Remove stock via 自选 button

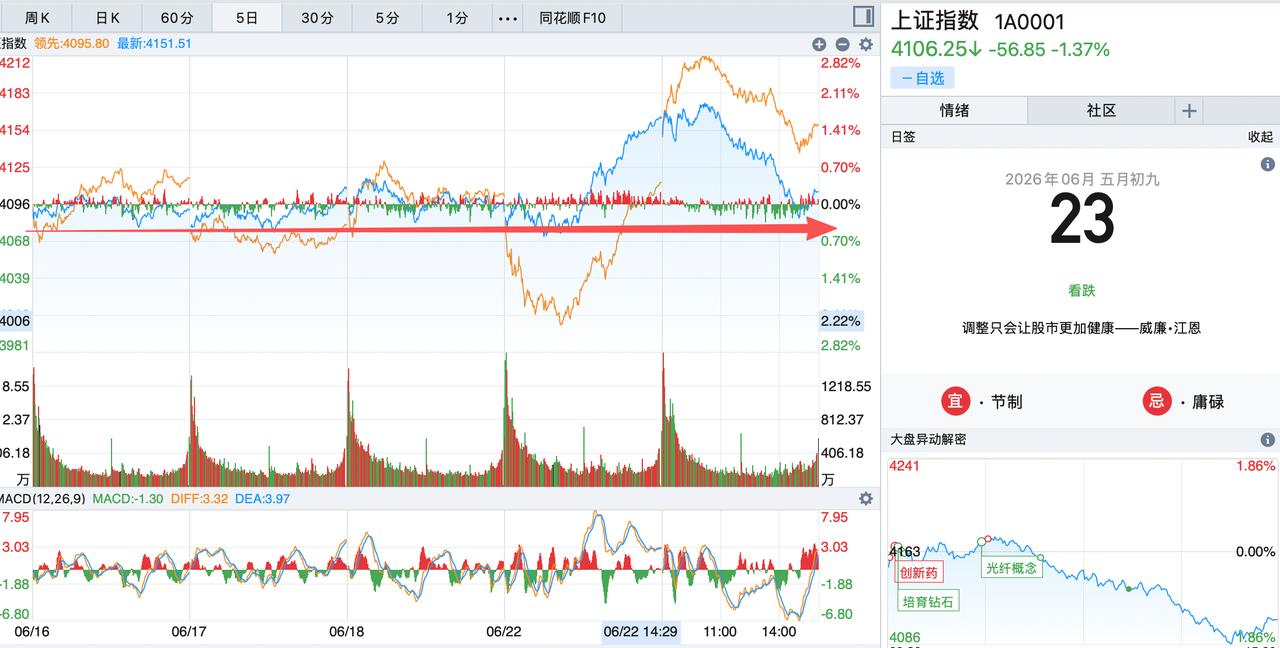click(x=923, y=78)
